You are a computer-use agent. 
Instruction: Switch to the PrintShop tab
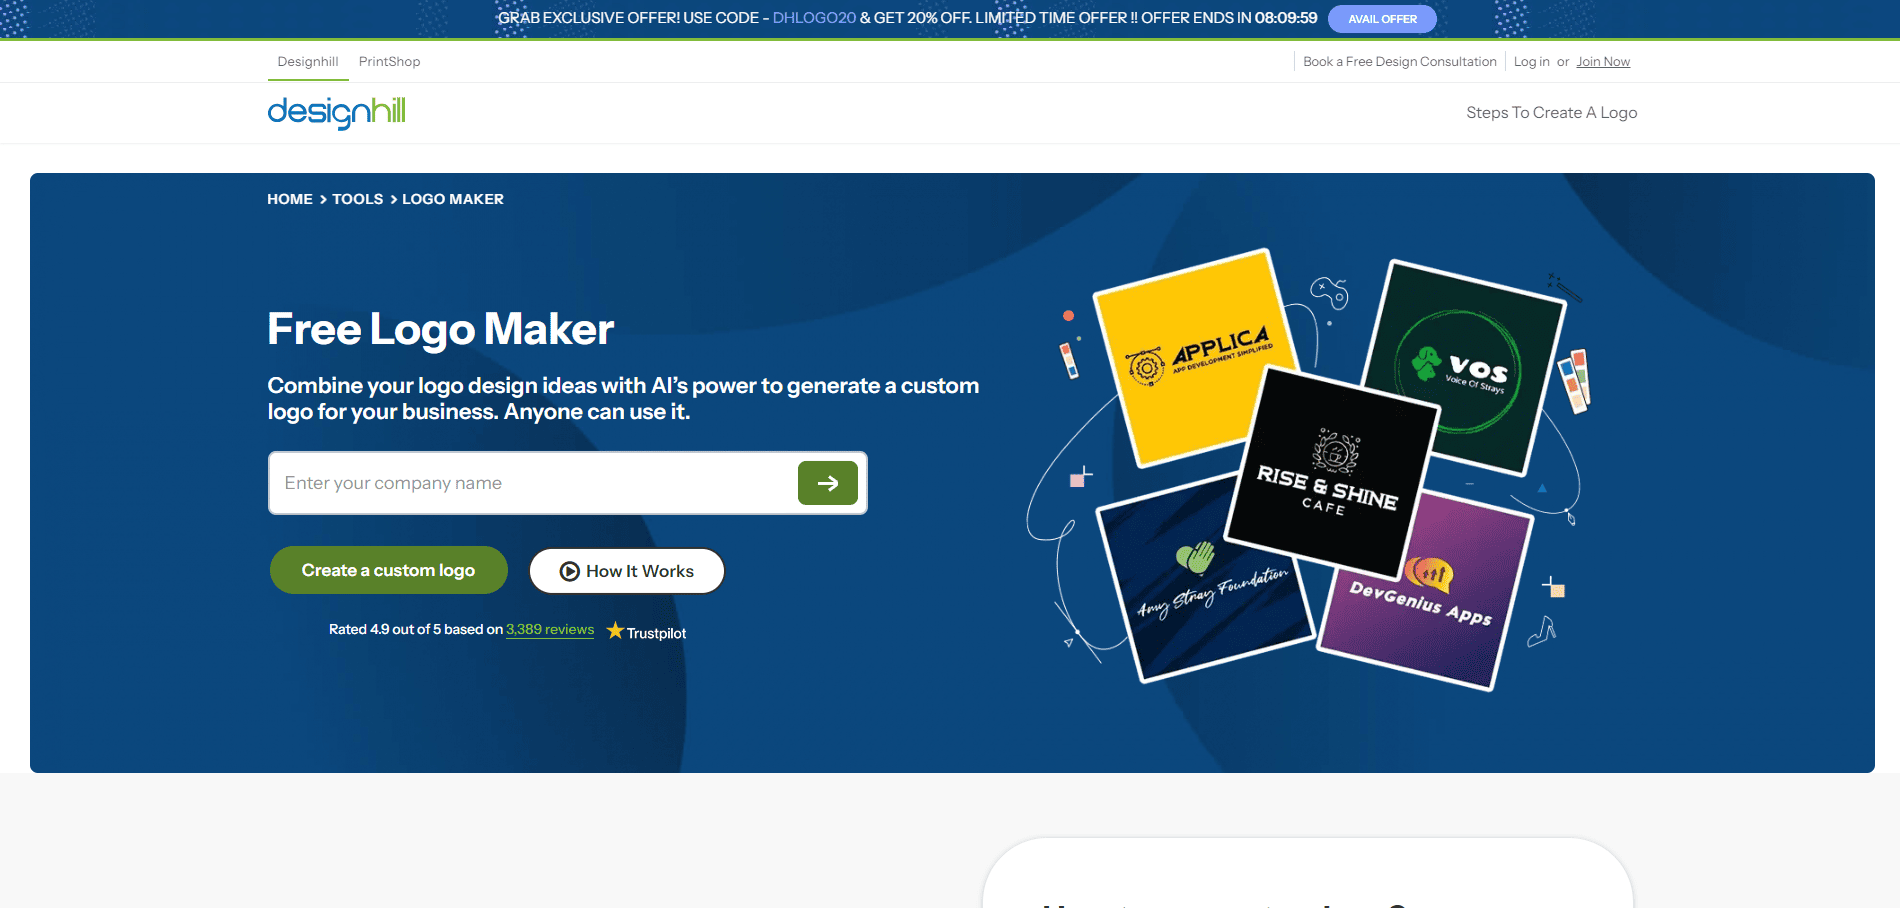coord(389,62)
